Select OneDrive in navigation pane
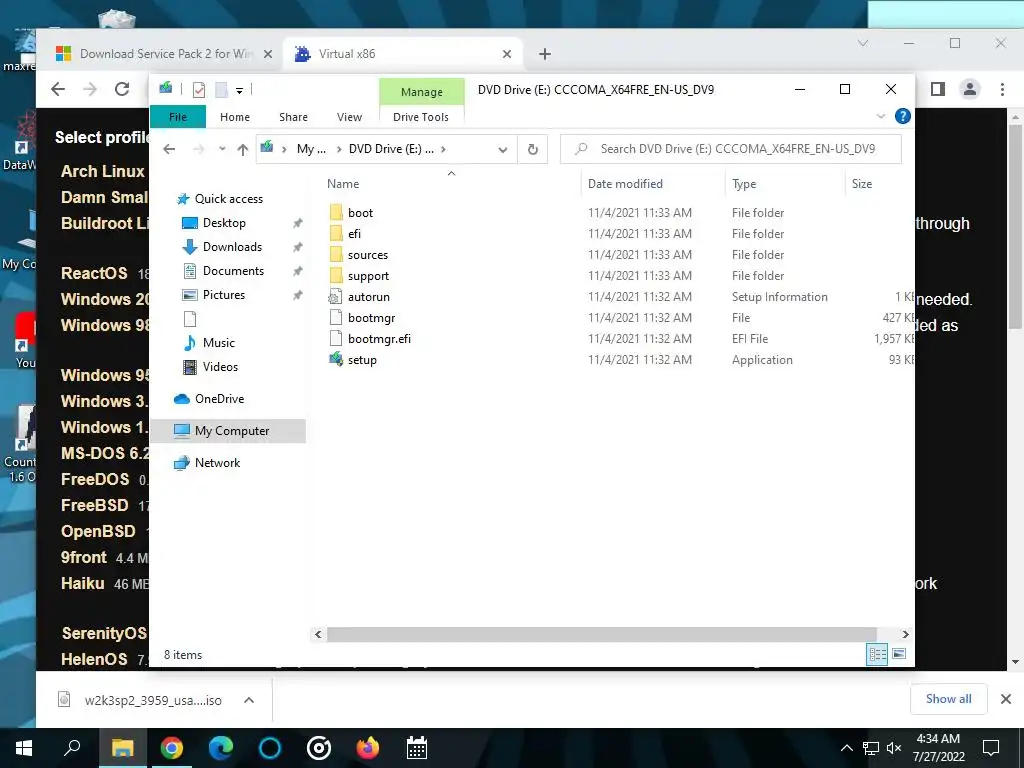 coord(219,398)
